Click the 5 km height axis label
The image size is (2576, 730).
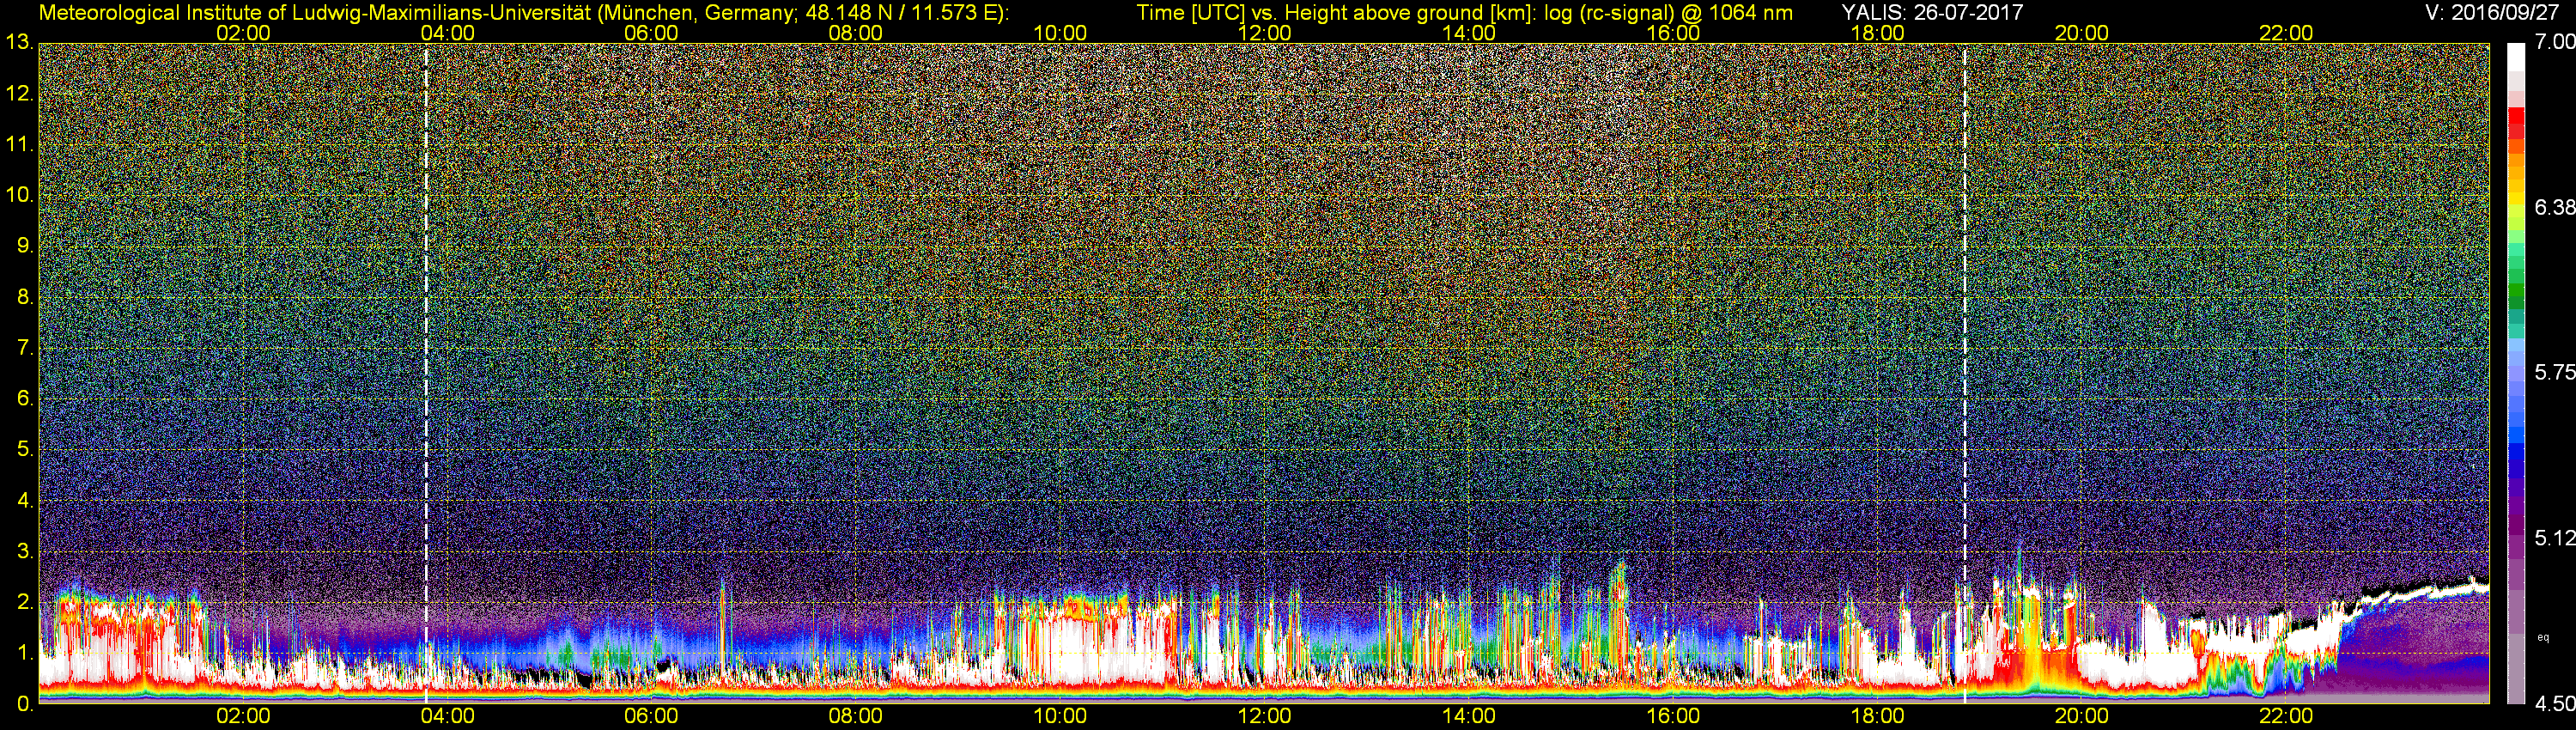pos(24,449)
